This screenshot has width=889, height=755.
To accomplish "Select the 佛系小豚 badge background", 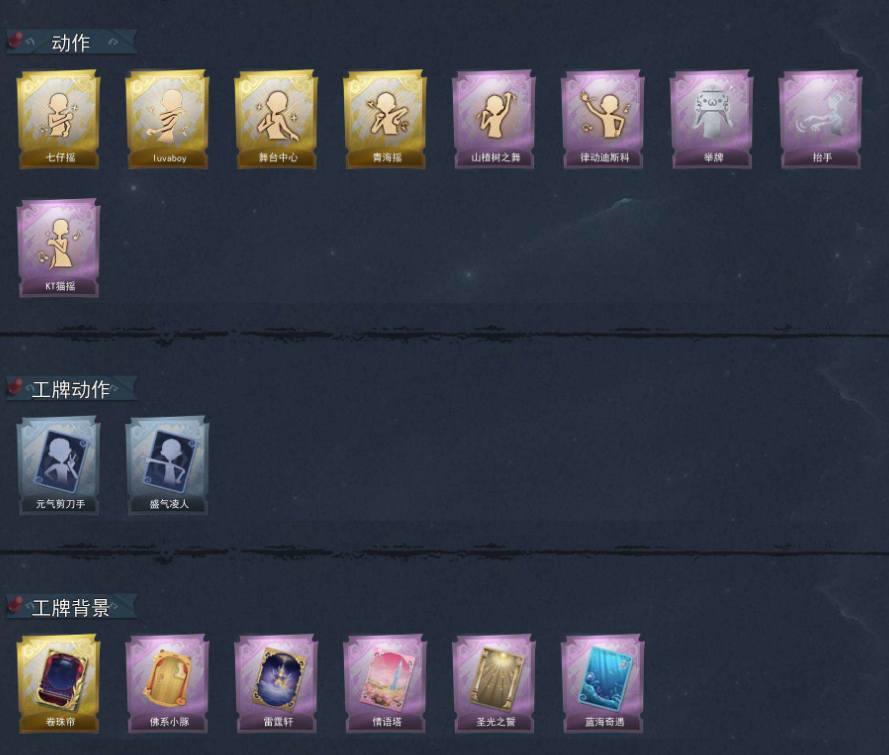I will [x=168, y=684].
